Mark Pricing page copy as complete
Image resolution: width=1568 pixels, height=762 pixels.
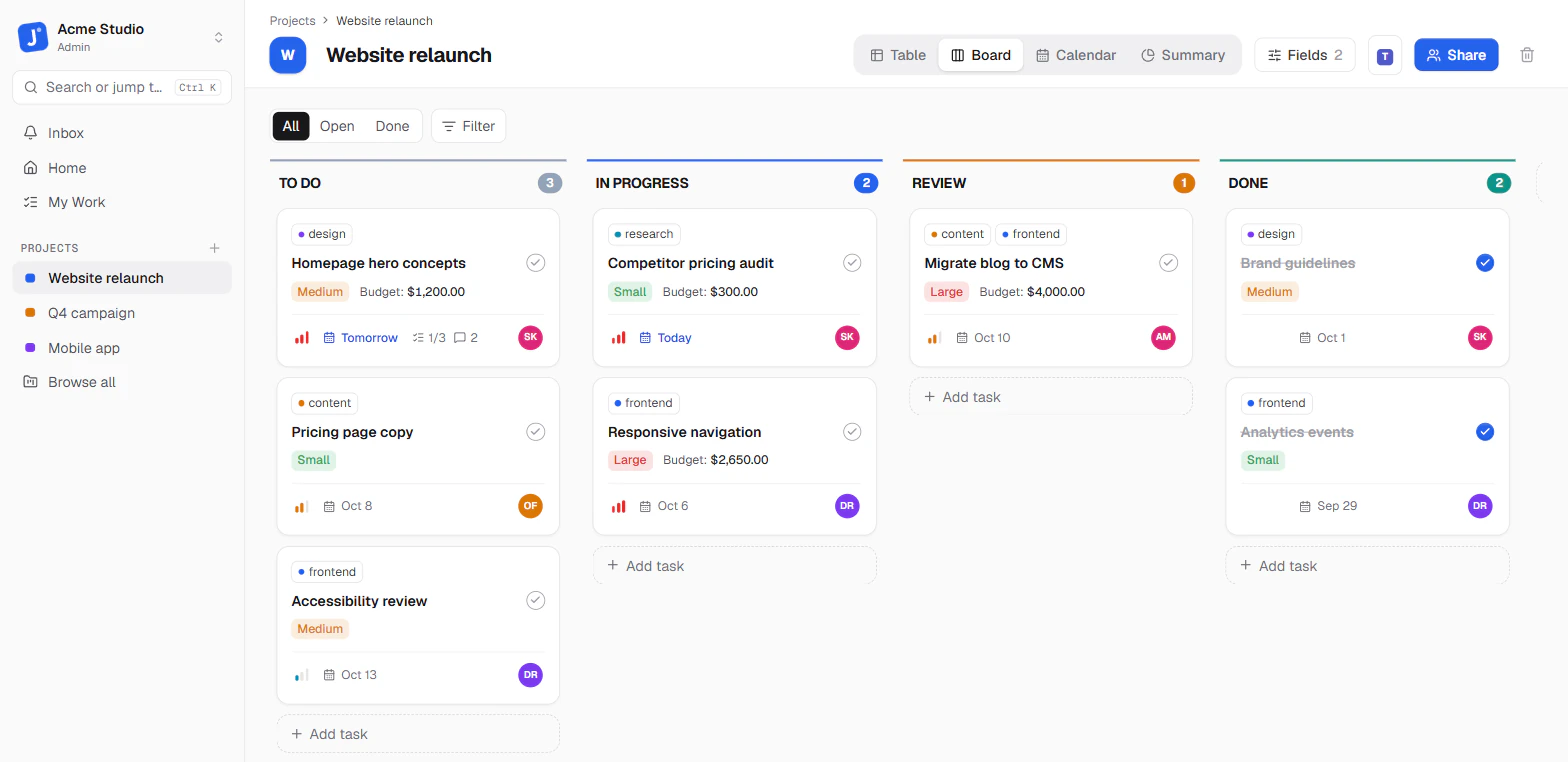tap(536, 432)
